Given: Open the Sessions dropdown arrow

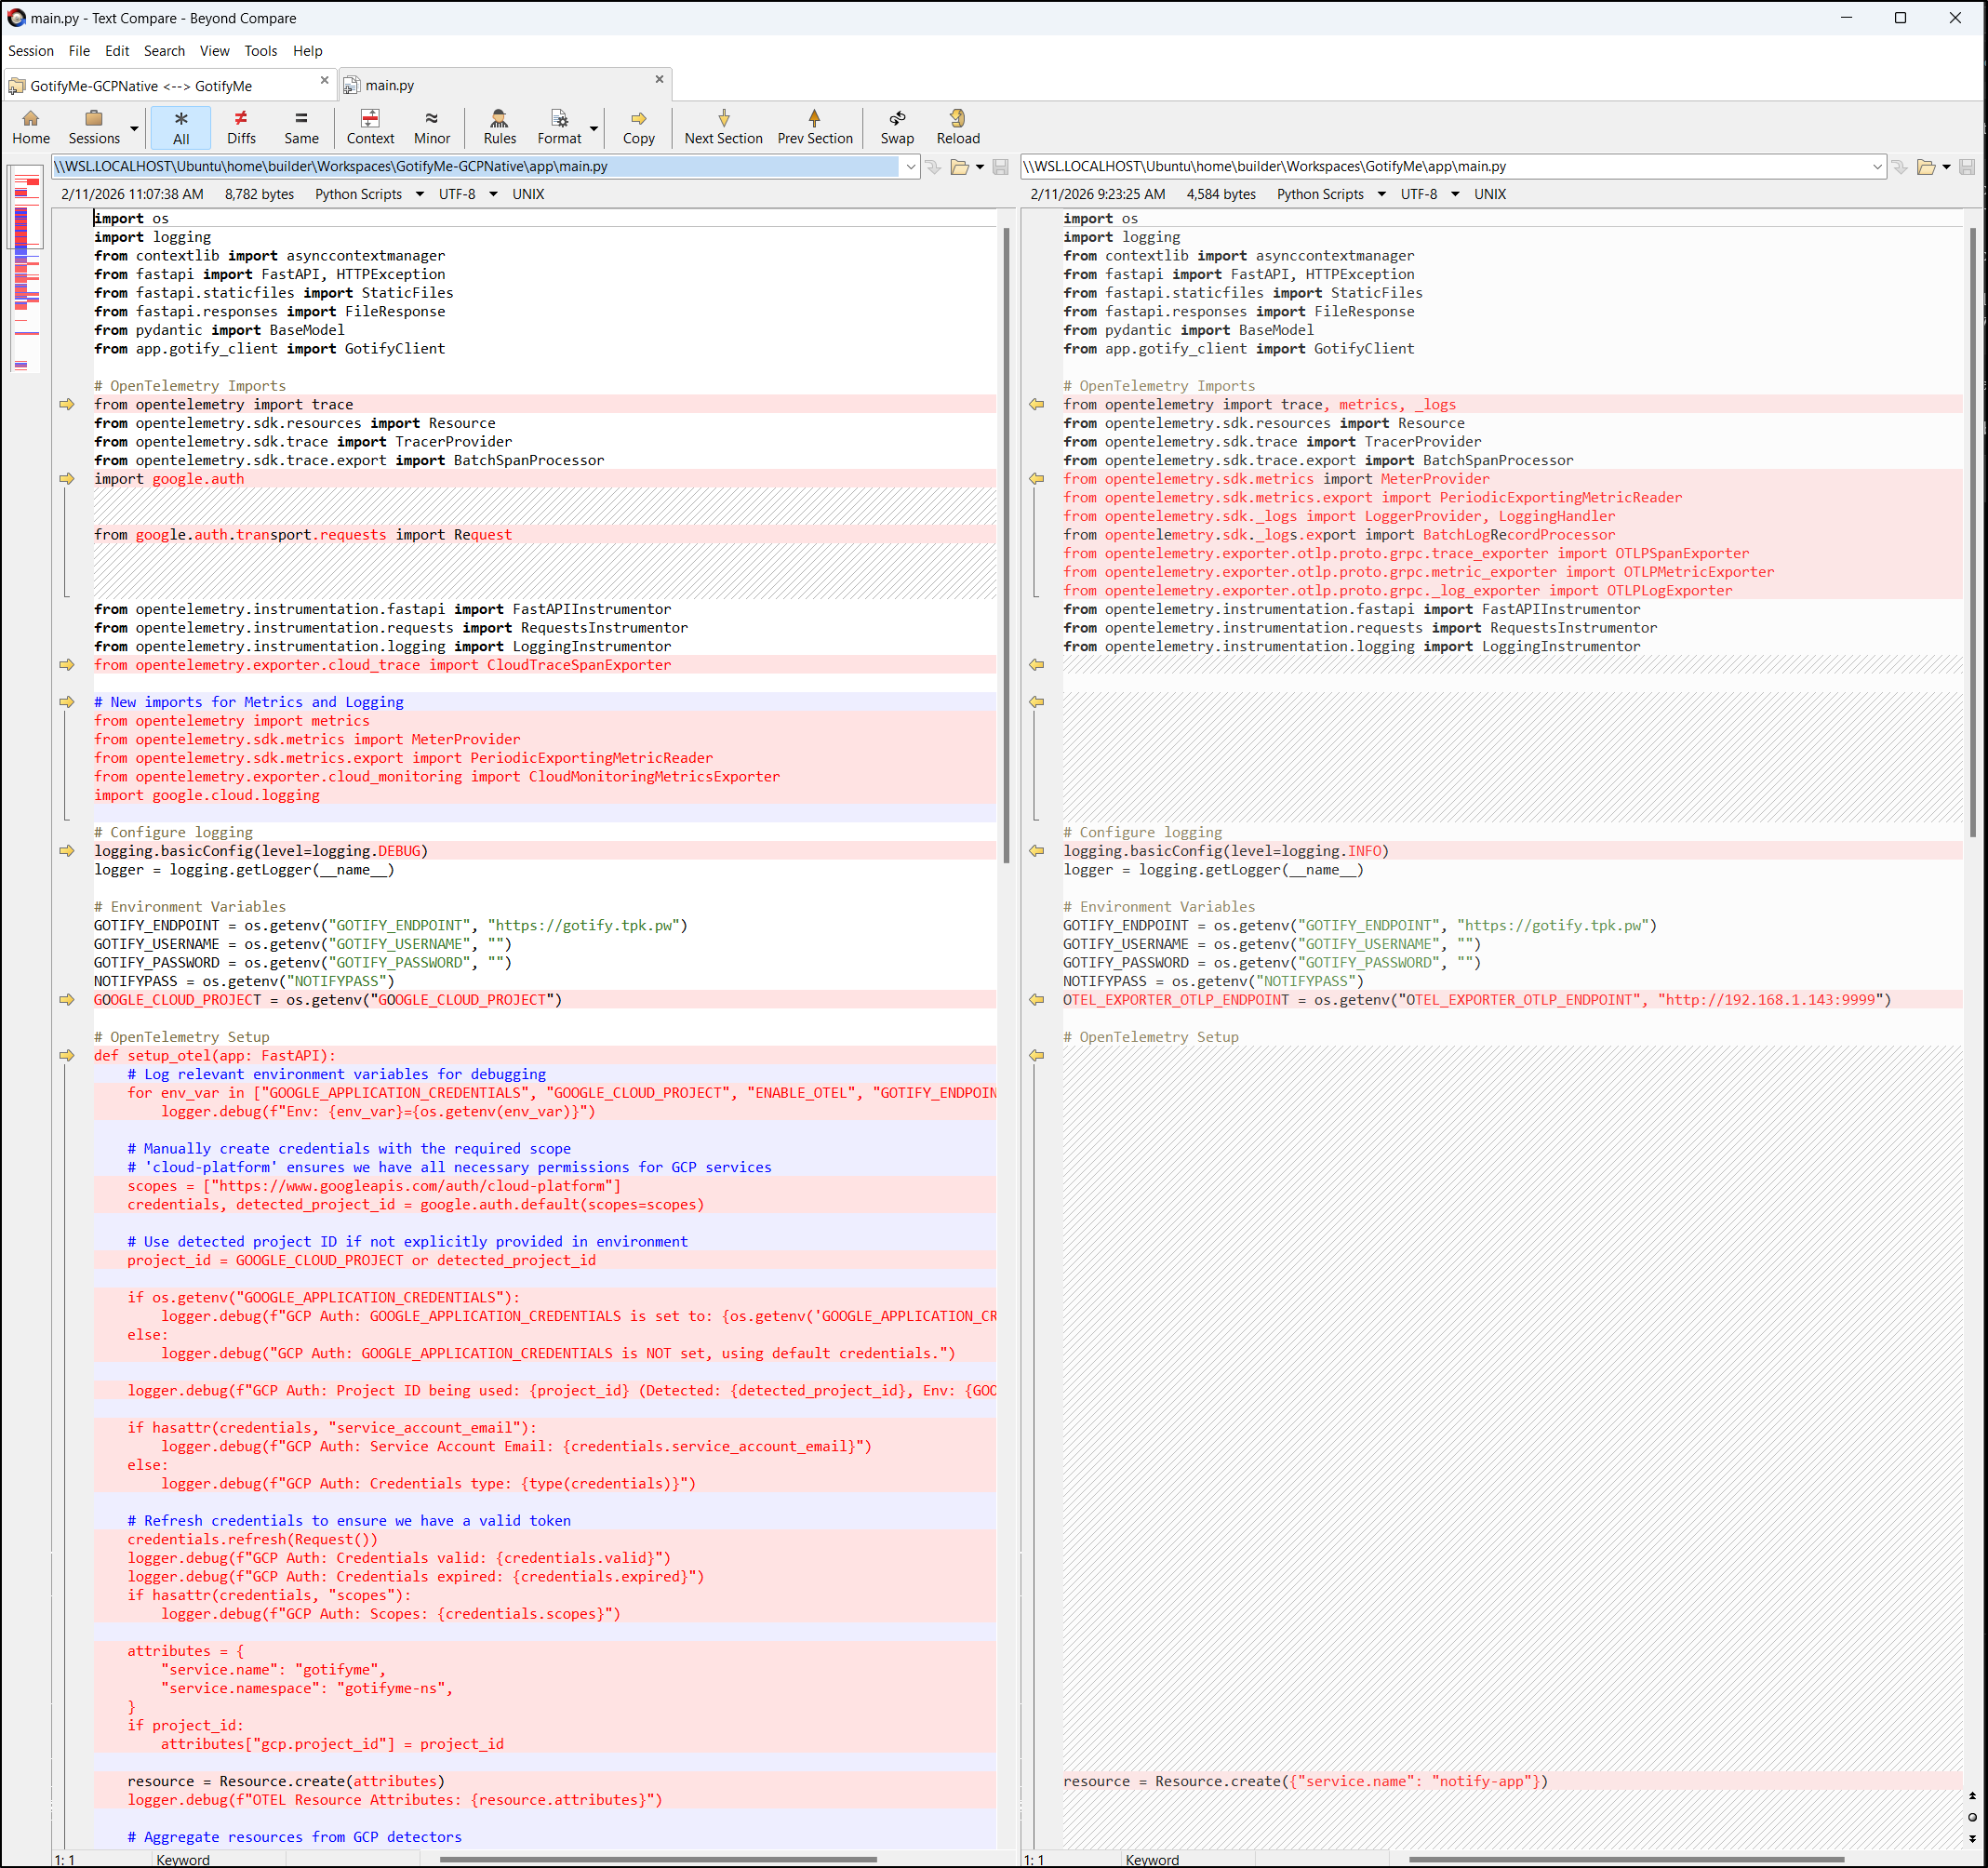Looking at the screenshot, I should tap(134, 129).
